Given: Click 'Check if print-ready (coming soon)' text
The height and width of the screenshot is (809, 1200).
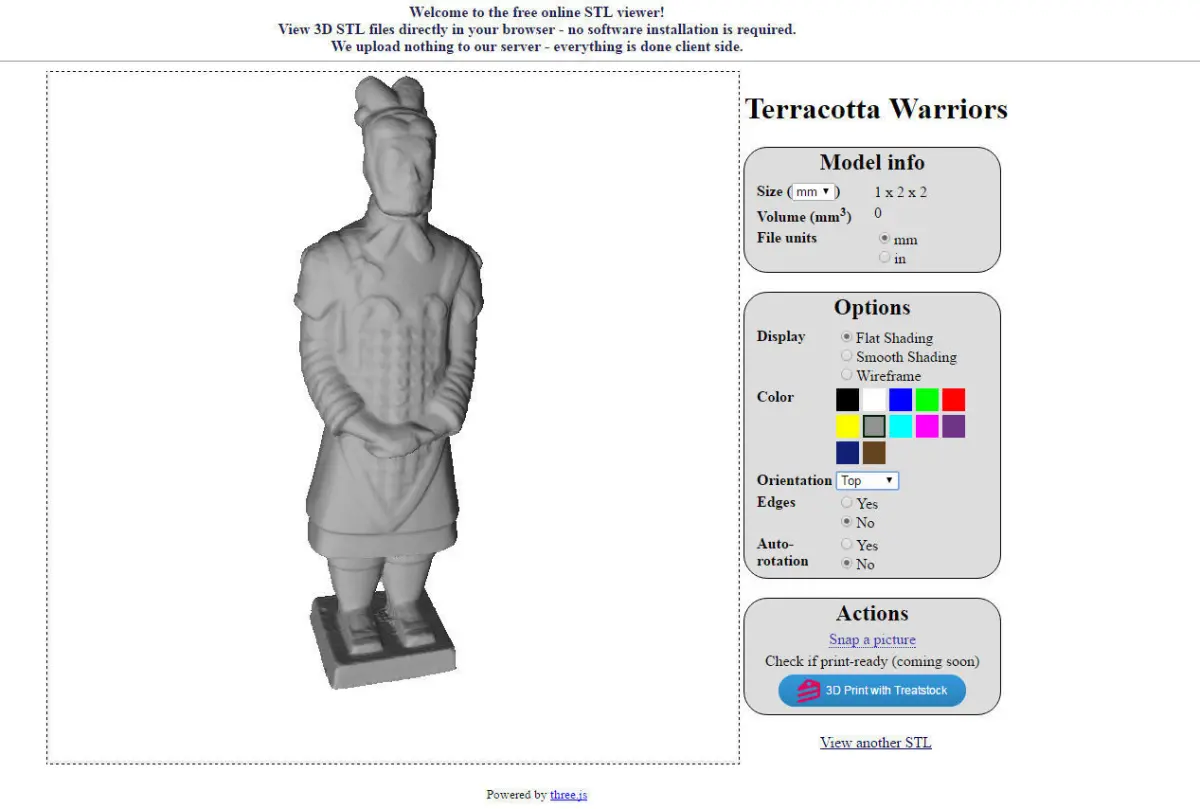Looking at the screenshot, I should coord(872,661).
